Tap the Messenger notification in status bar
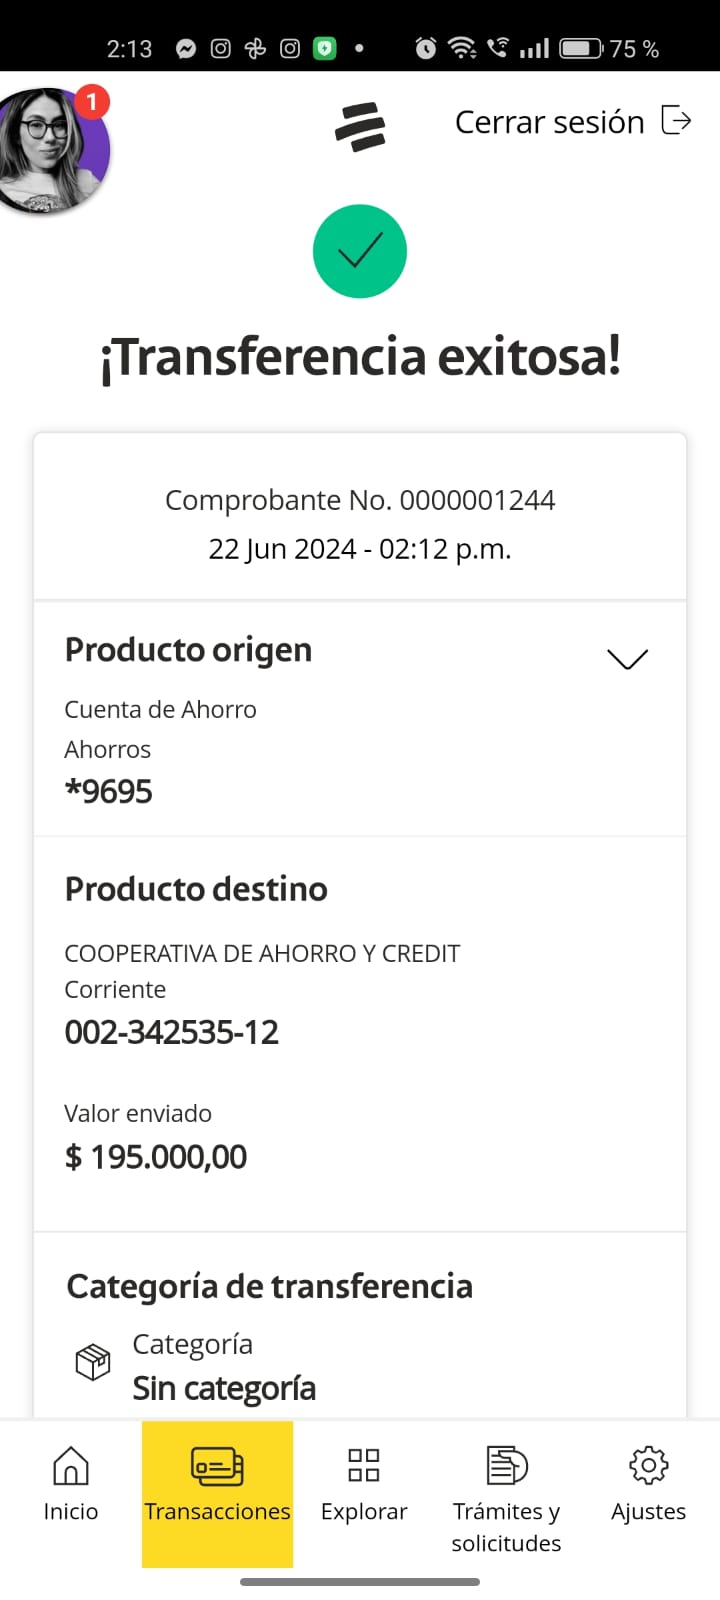Image resolution: width=720 pixels, height=1600 pixels. 186,49
